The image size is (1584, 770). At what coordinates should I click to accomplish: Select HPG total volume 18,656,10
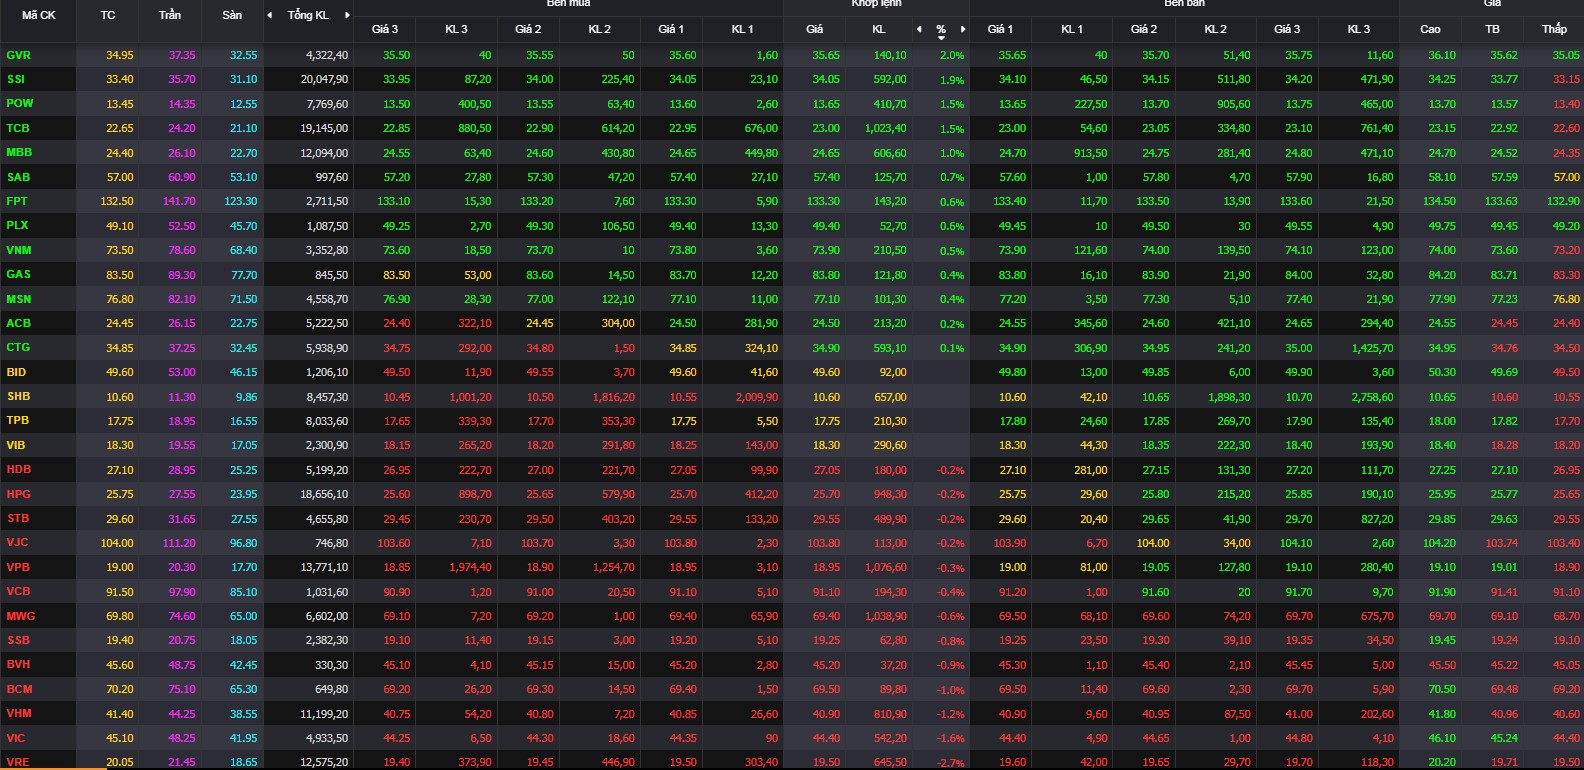pos(324,494)
